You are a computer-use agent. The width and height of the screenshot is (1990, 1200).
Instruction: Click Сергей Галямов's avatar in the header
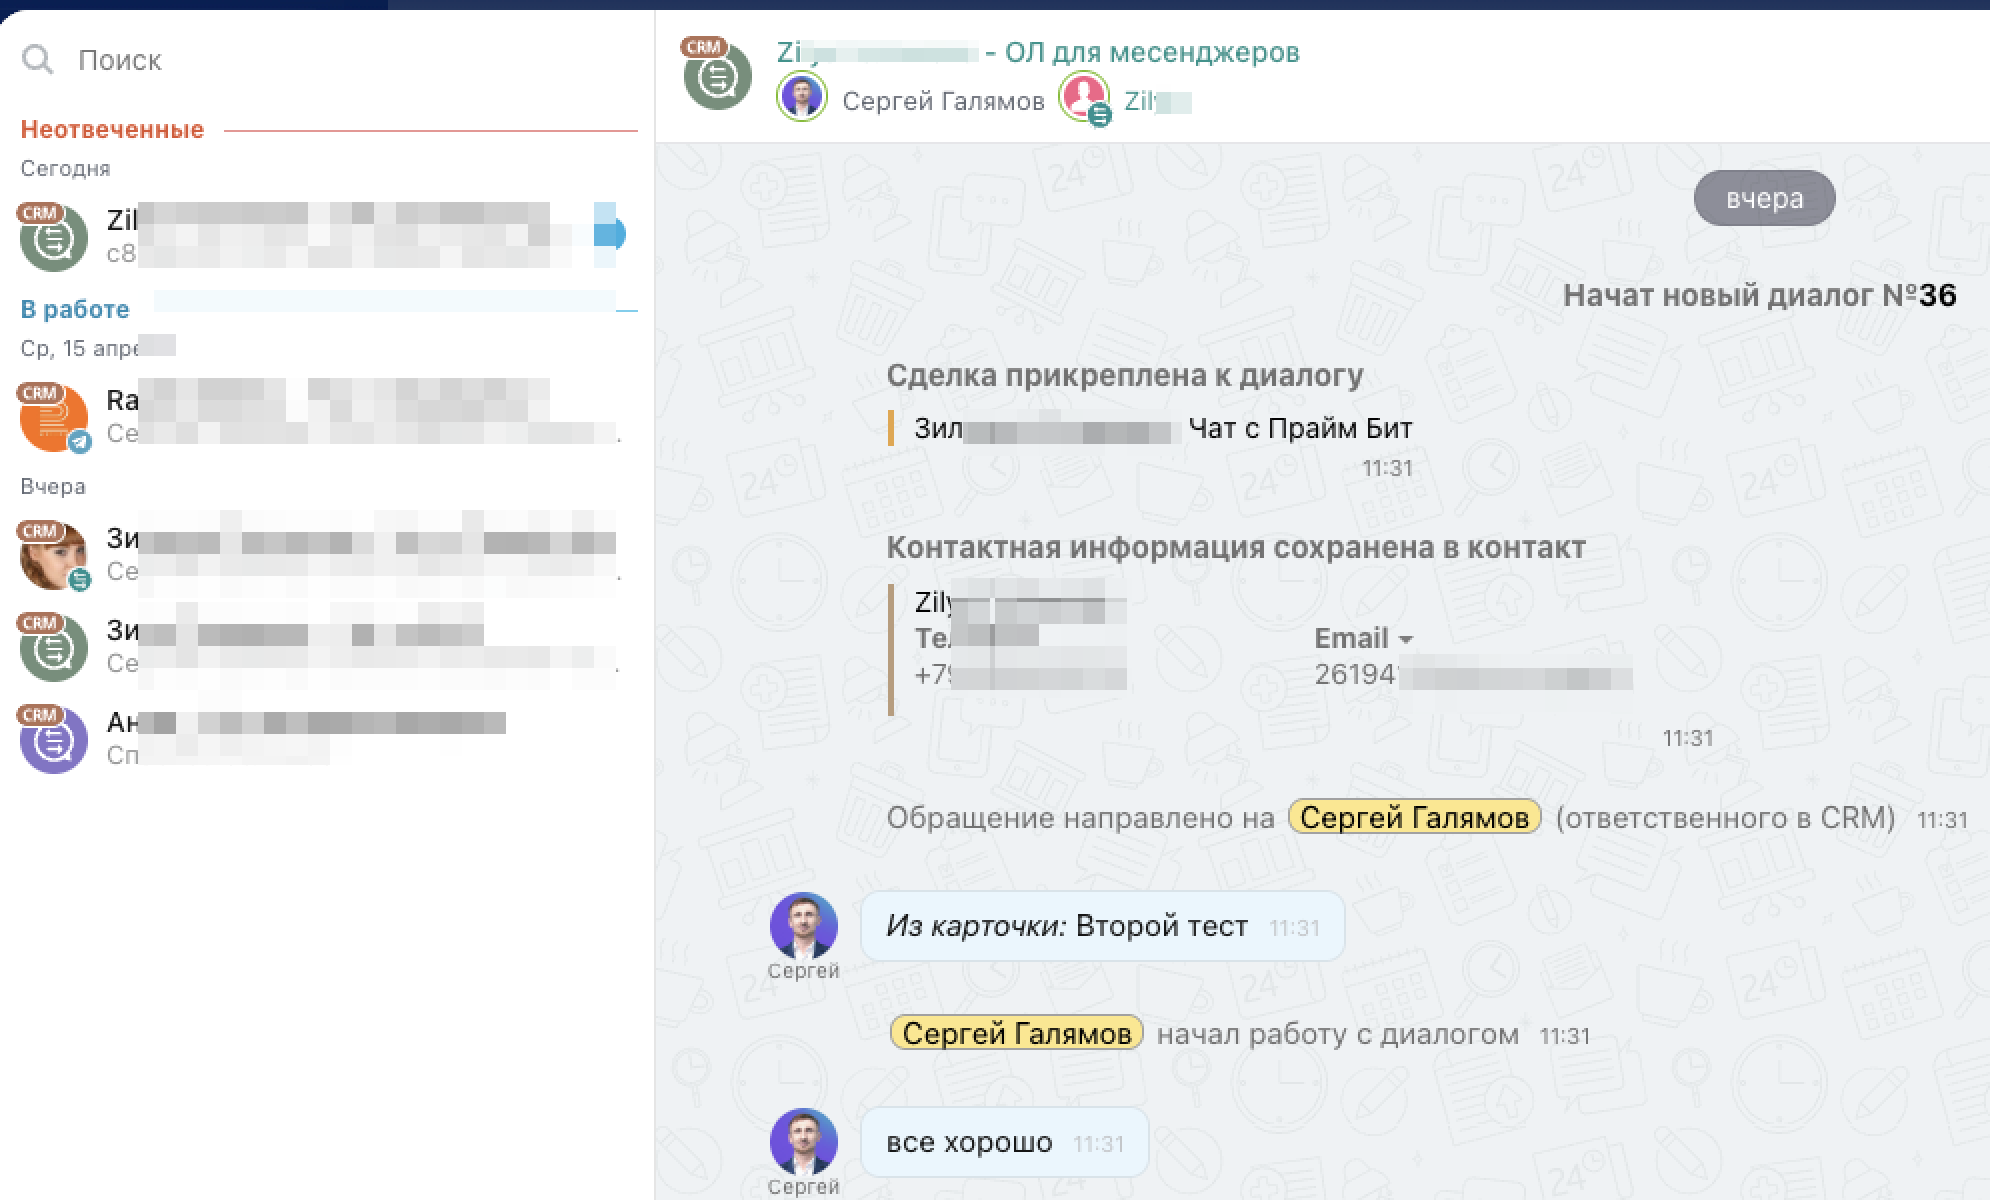click(x=802, y=98)
